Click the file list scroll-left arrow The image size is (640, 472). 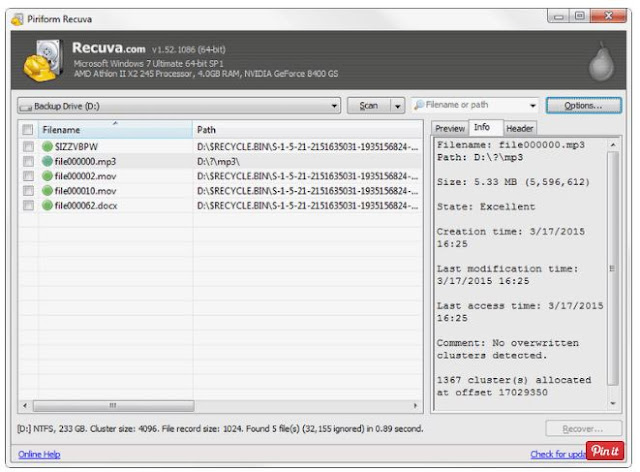click(25, 405)
